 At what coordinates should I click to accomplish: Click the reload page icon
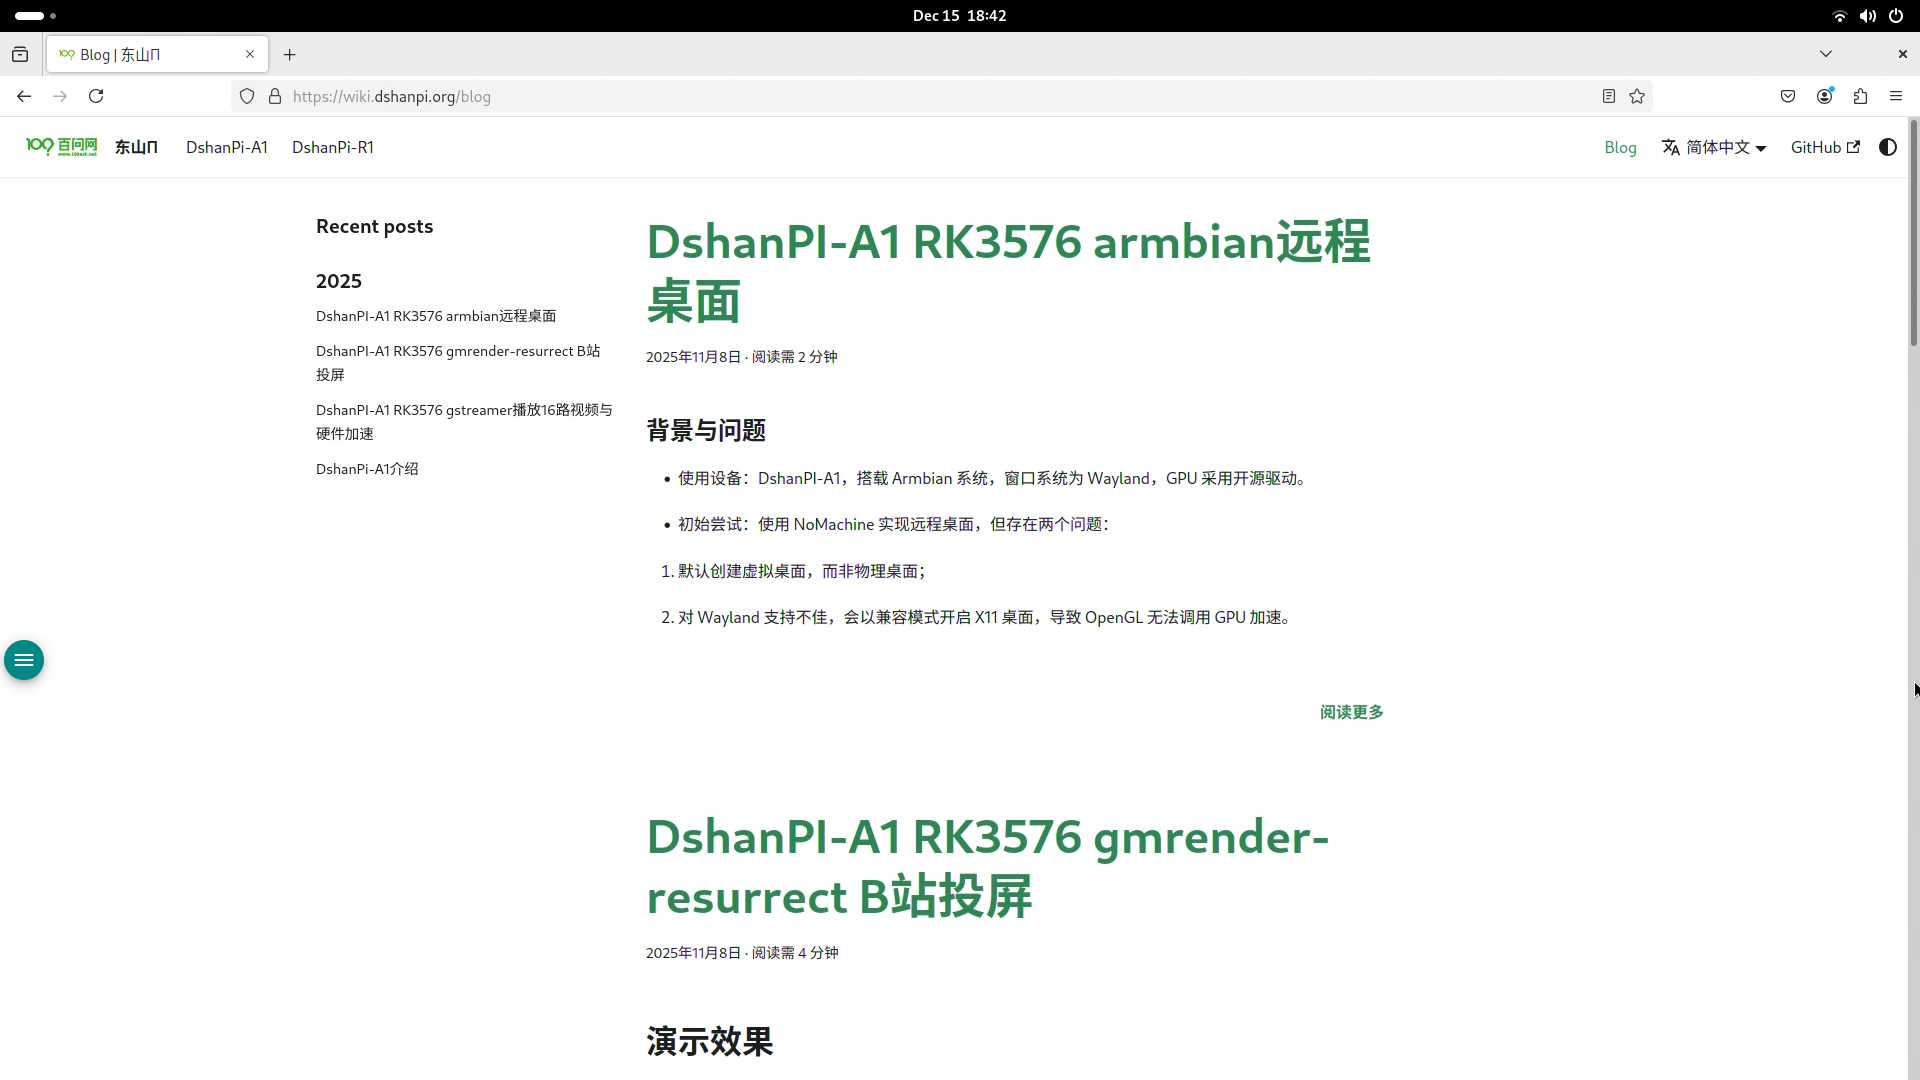pyautogui.click(x=96, y=96)
